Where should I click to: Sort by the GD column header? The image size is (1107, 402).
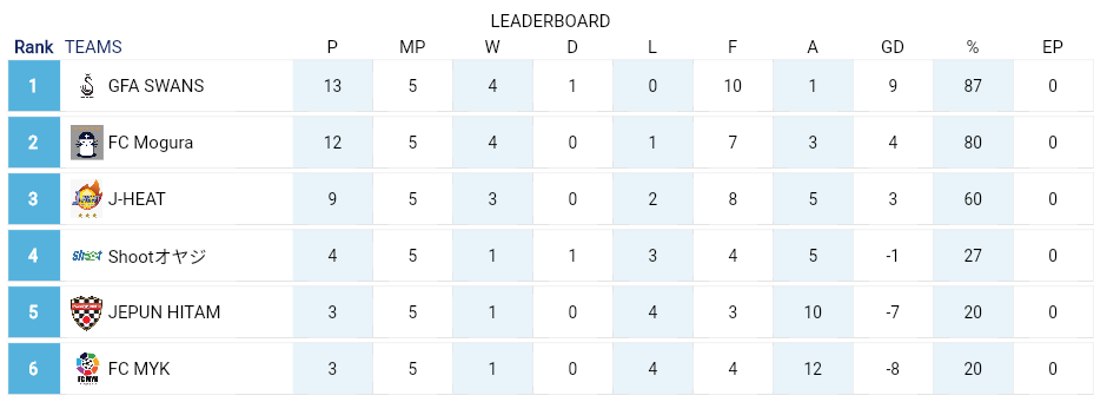coord(892,47)
